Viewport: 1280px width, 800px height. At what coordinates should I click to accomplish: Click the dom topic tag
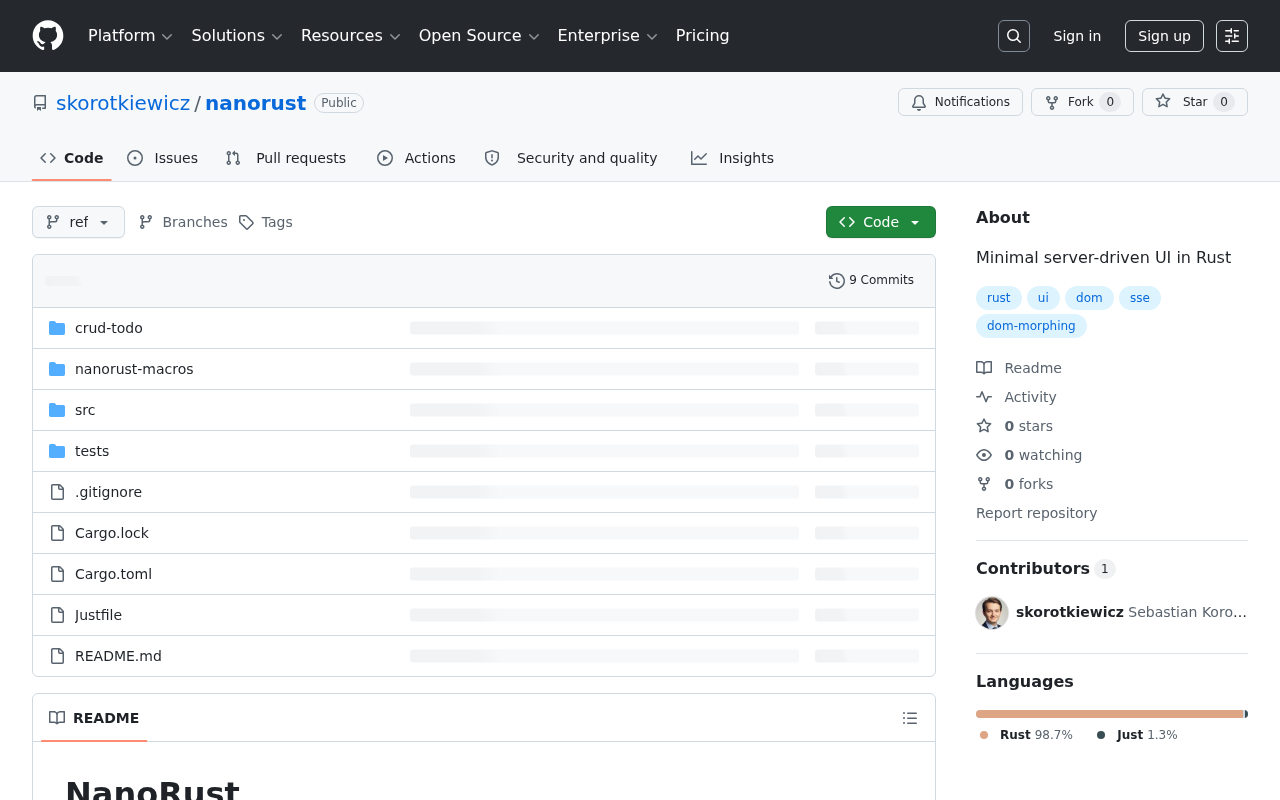[x=1089, y=298]
